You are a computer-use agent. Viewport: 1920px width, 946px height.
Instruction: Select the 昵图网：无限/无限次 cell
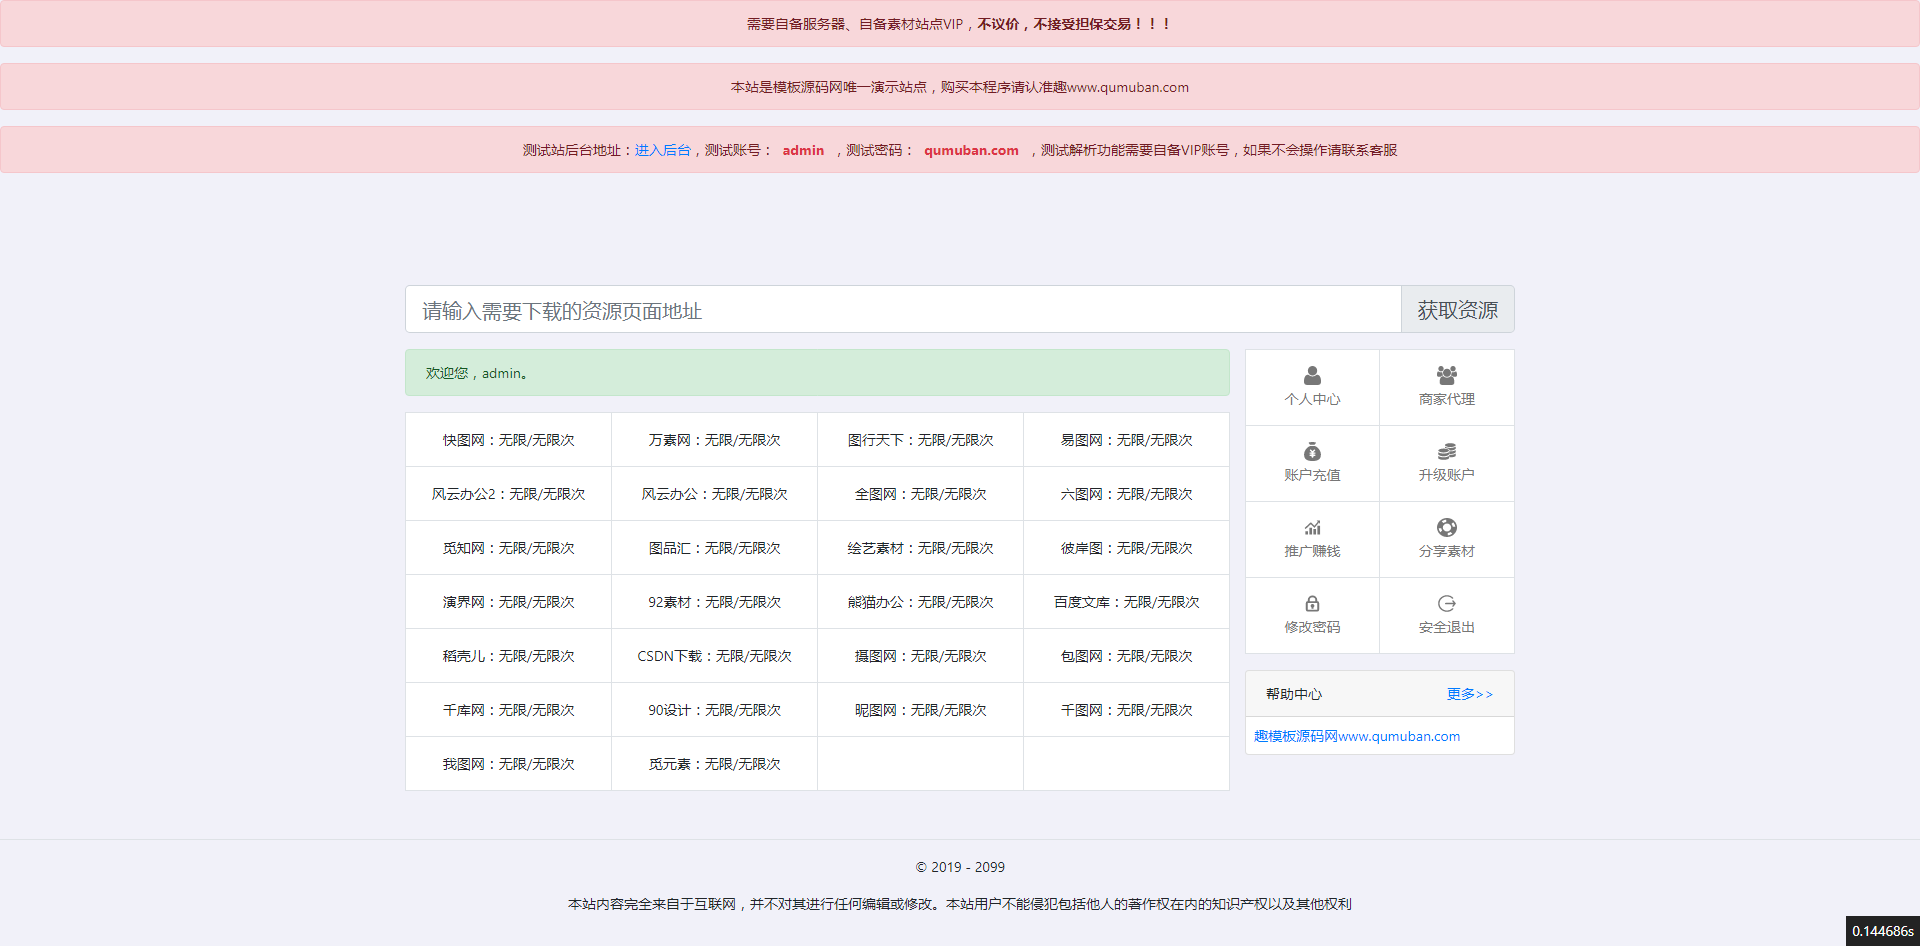point(920,710)
